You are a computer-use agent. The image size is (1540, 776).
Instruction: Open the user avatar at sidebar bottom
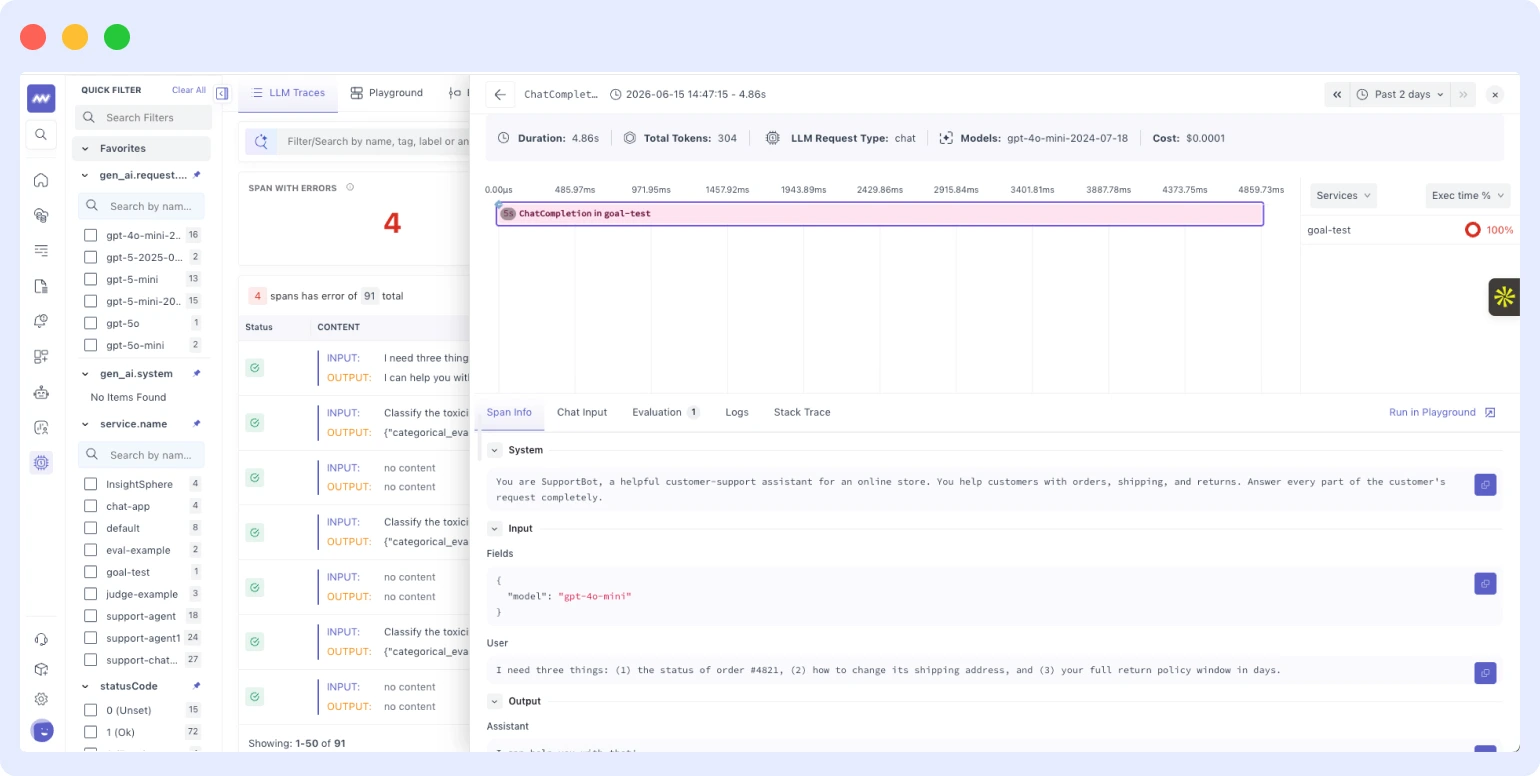42,730
